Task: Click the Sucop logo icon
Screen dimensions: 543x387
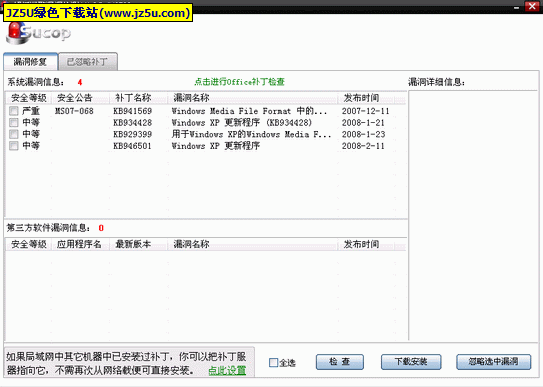Action: point(37,33)
